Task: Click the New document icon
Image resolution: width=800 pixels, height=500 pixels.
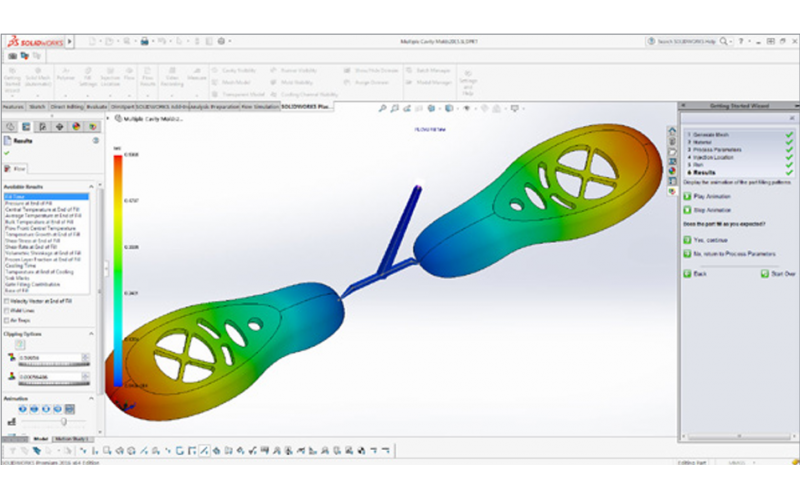Action: (92, 41)
